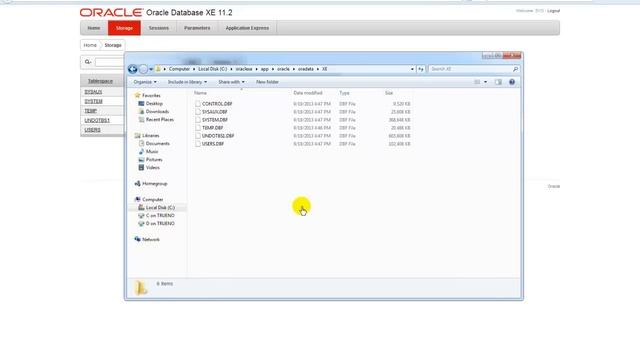The height and width of the screenshot is (360, 640).
Task: Toggle the preview pane icon
Action: [x=498, y=82]
